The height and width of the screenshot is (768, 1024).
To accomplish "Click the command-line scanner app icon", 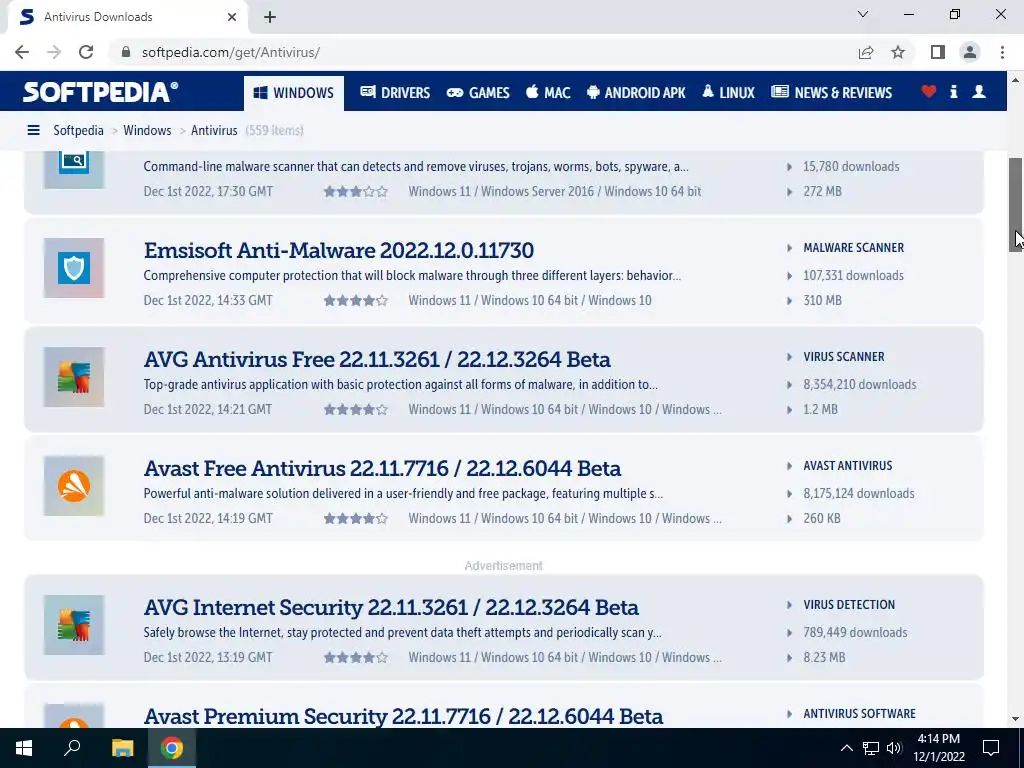I will point(74,169).
